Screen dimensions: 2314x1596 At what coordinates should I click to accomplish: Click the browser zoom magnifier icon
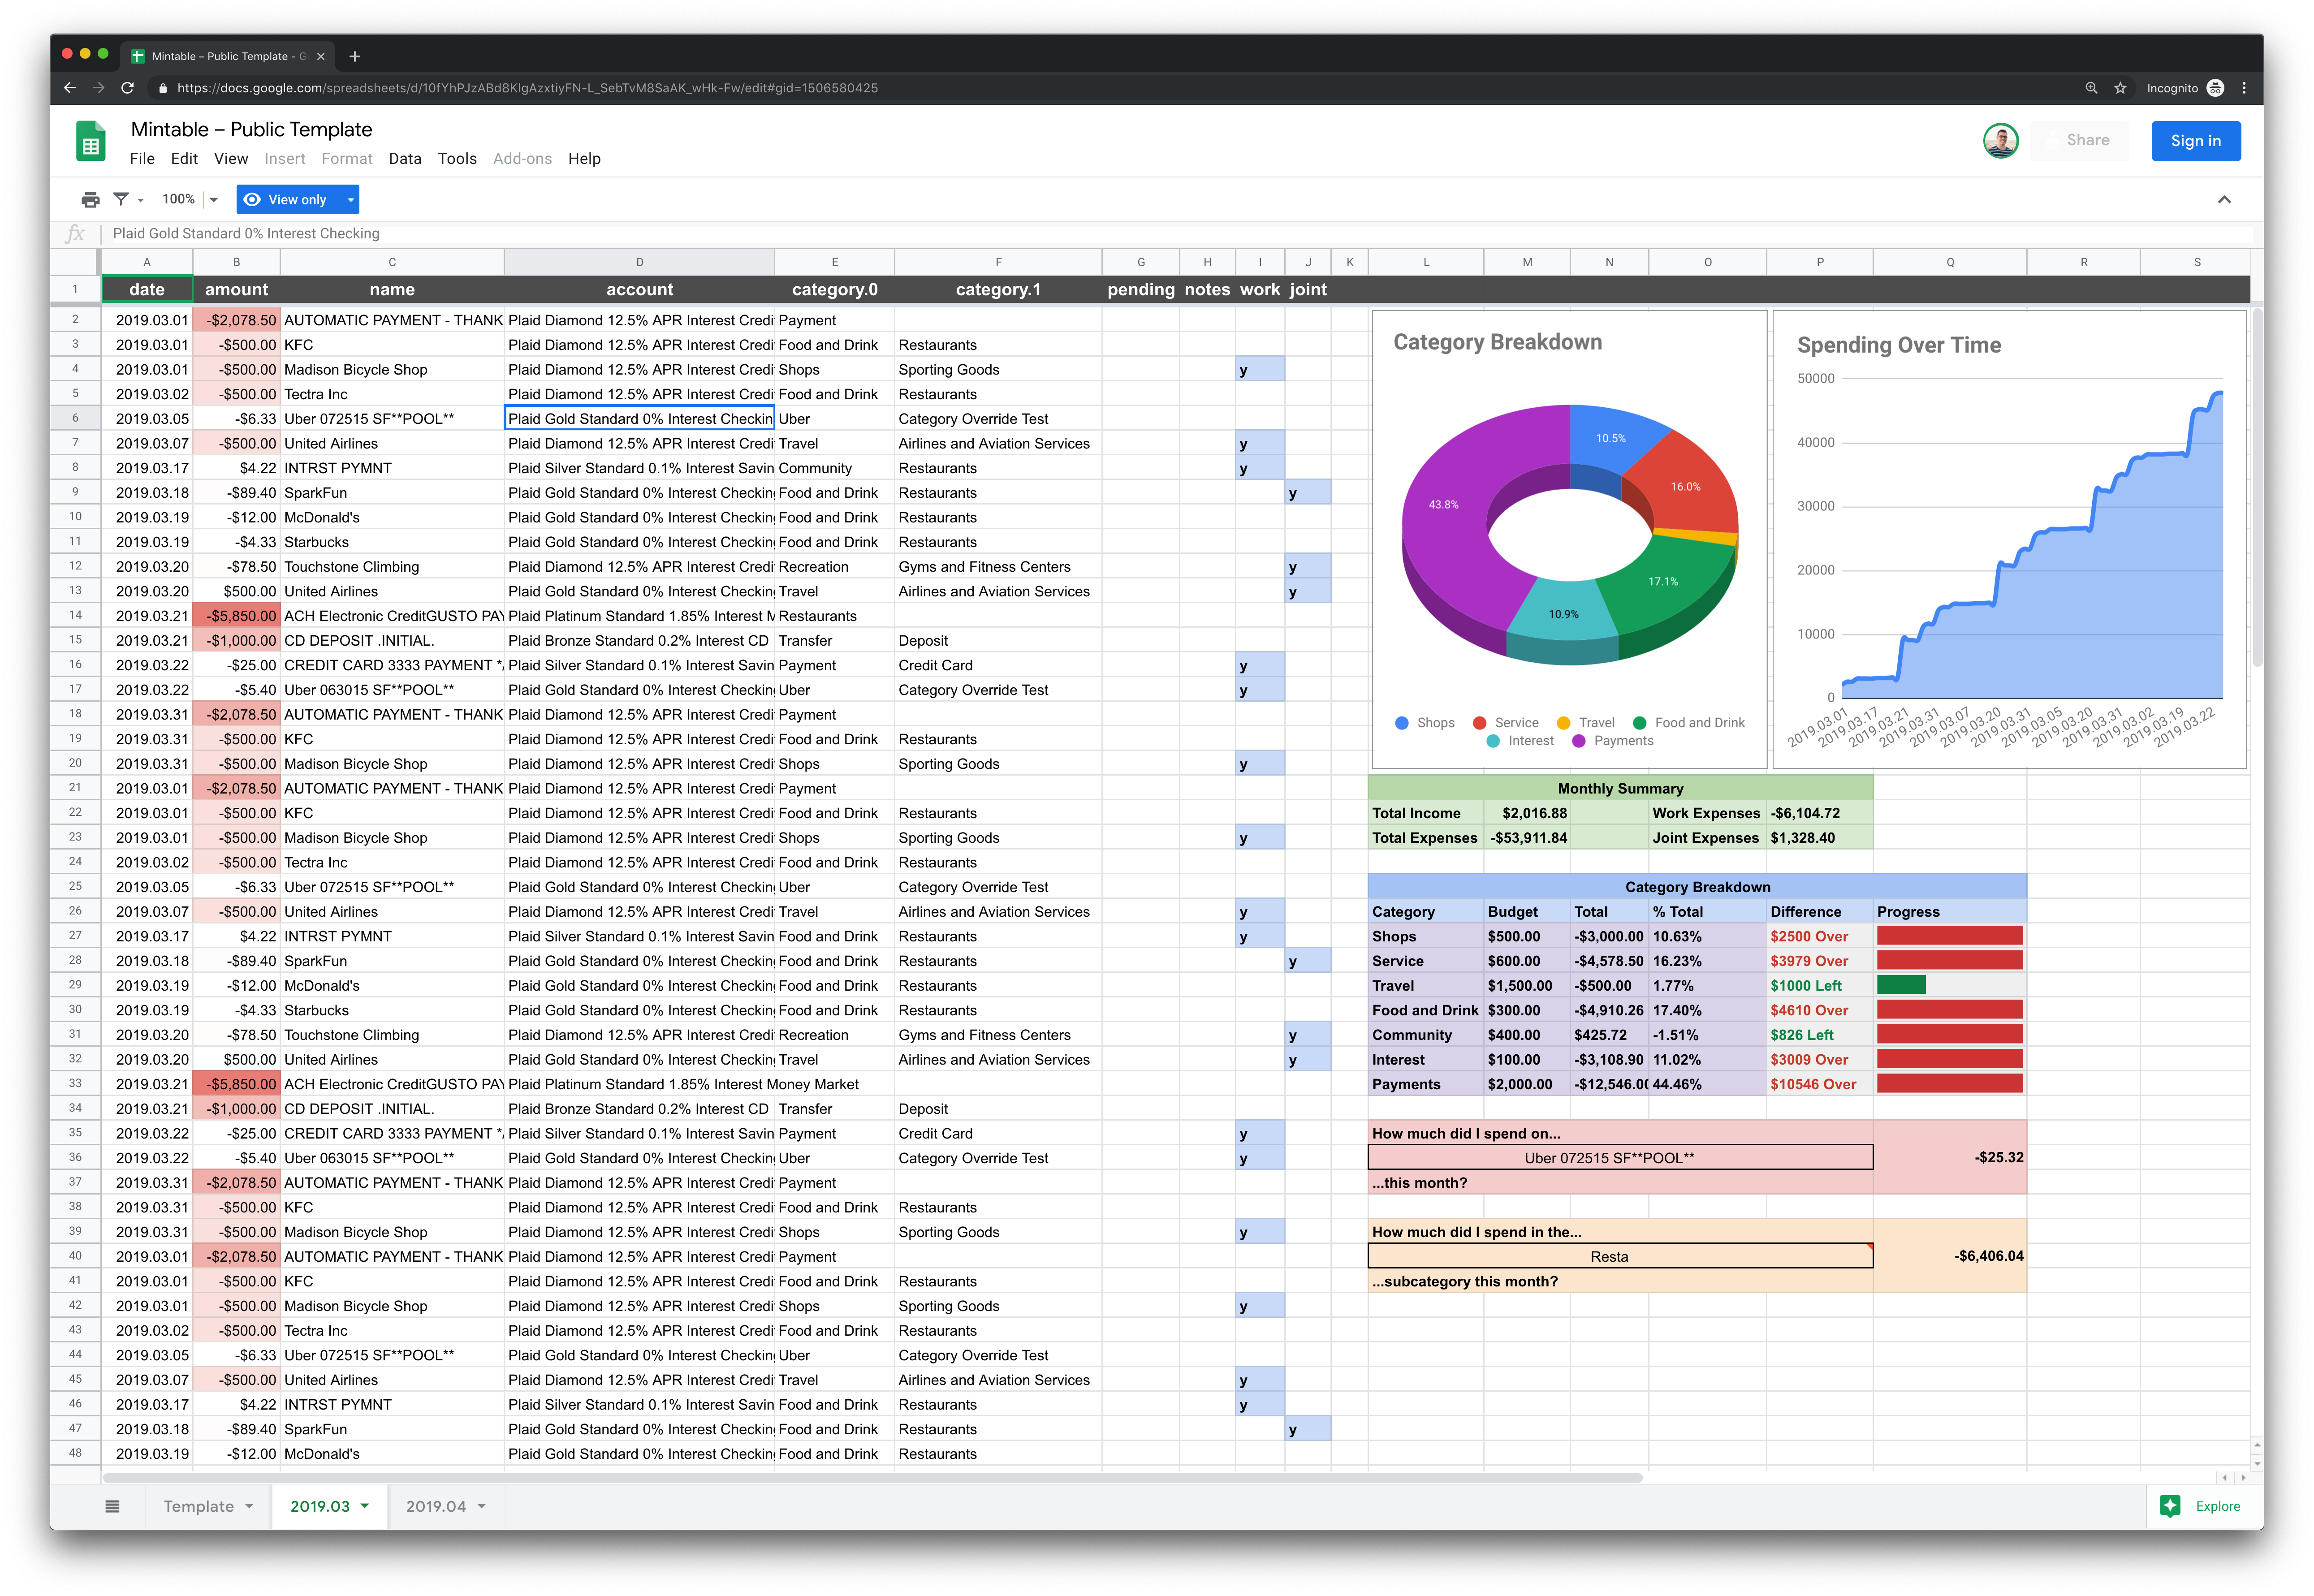pos(2091,88)
